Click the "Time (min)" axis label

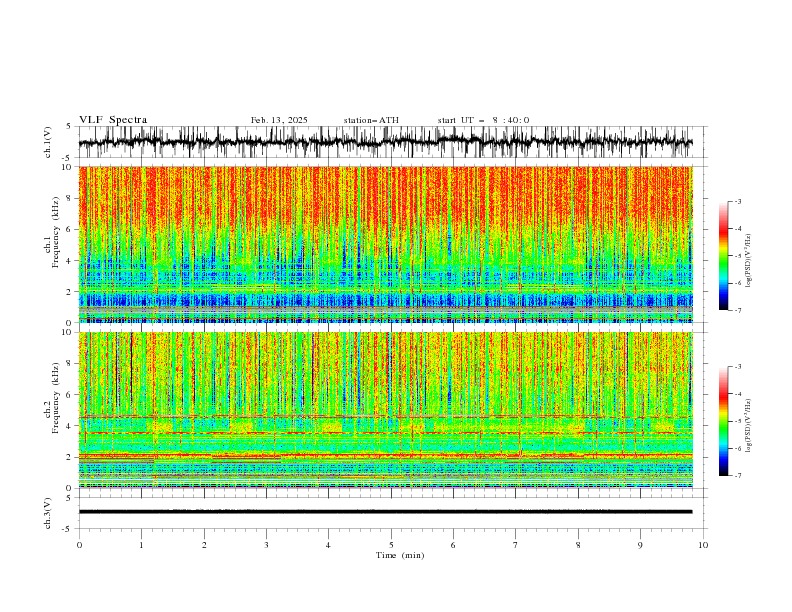[400, 555]
